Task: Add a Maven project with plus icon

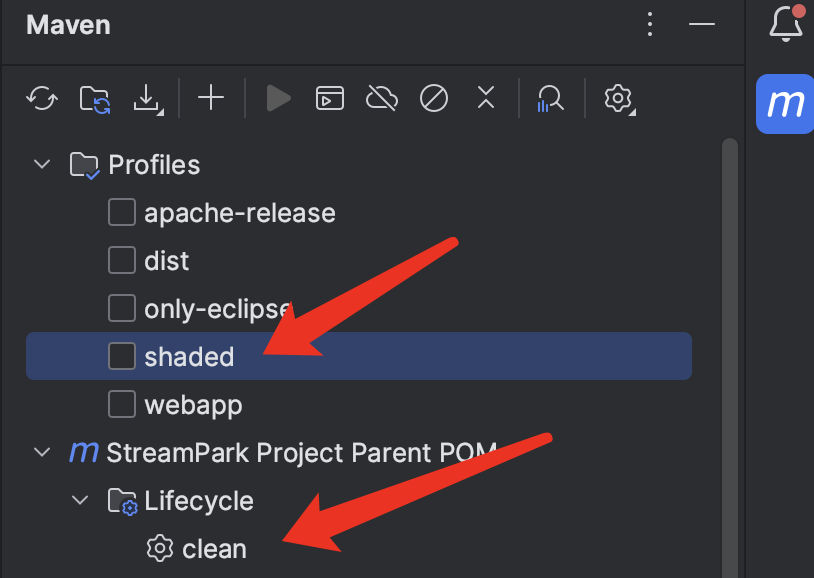Action: coord(211,98)
